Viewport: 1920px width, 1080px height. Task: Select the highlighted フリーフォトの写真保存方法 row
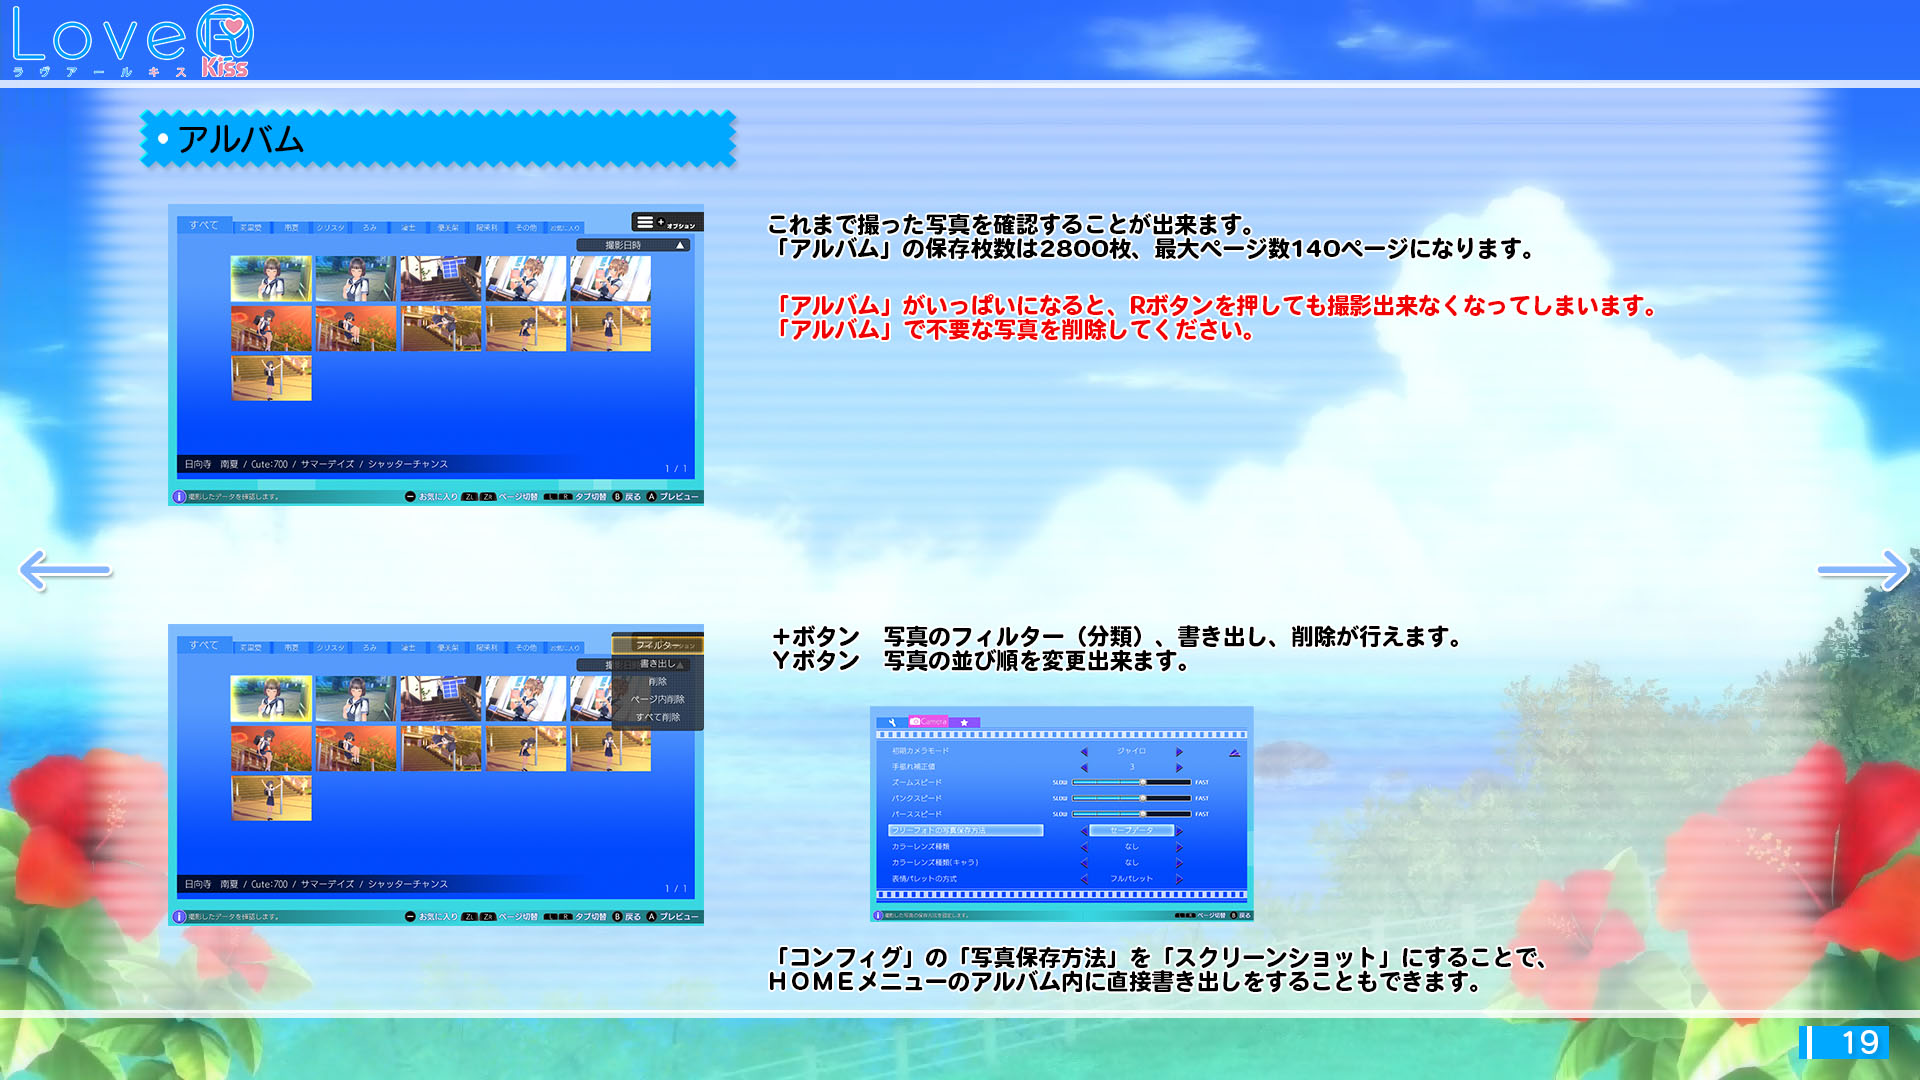coord(965,831)
